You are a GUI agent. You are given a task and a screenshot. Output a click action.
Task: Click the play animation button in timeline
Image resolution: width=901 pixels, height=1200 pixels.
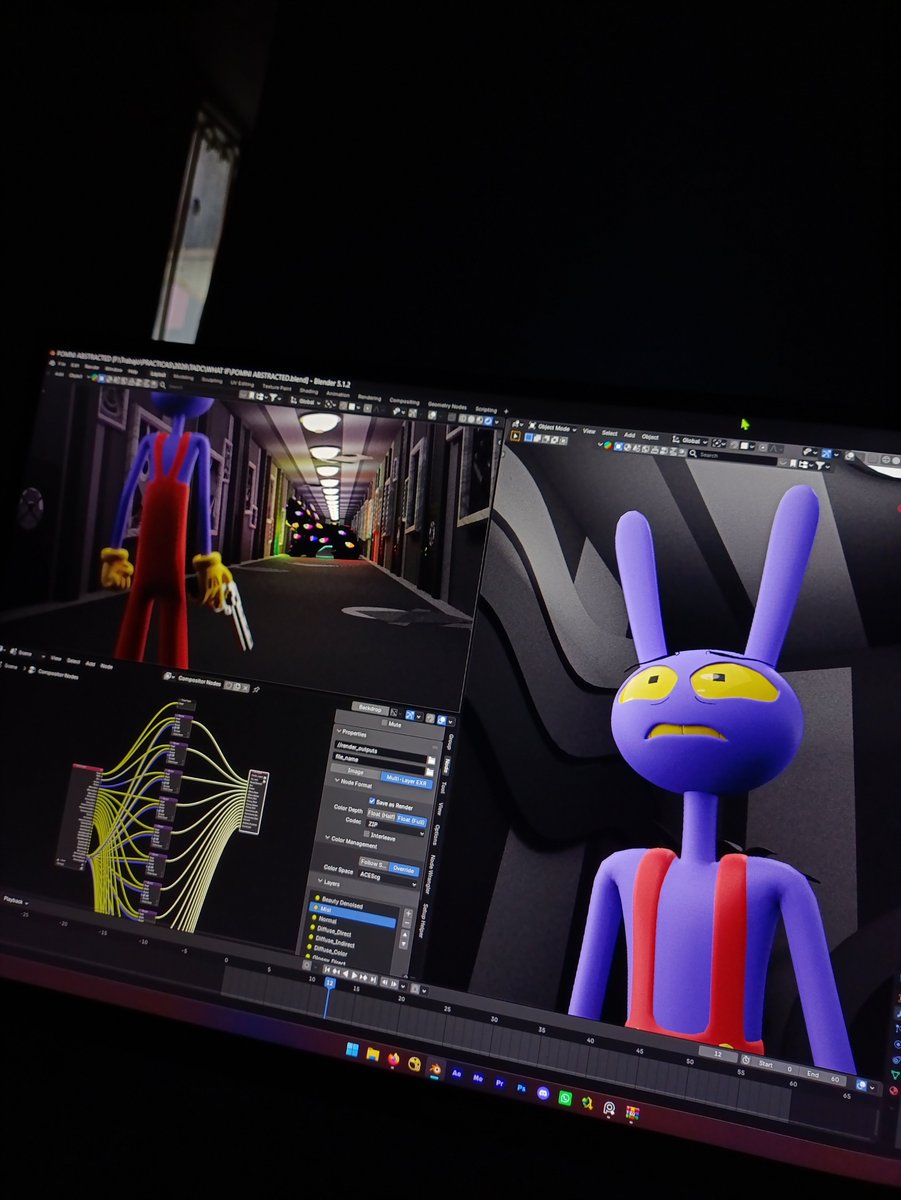354,975
